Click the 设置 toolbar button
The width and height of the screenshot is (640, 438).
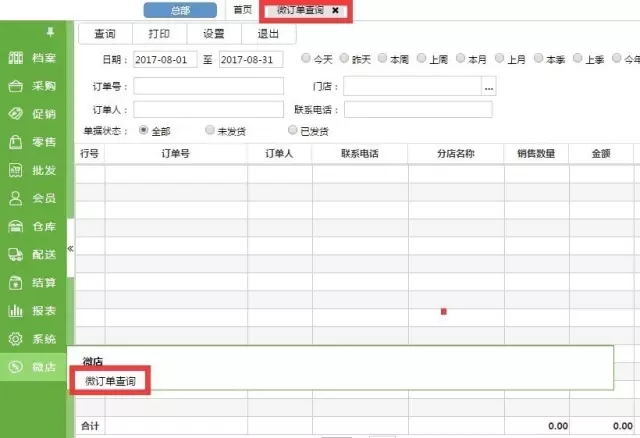214,34
